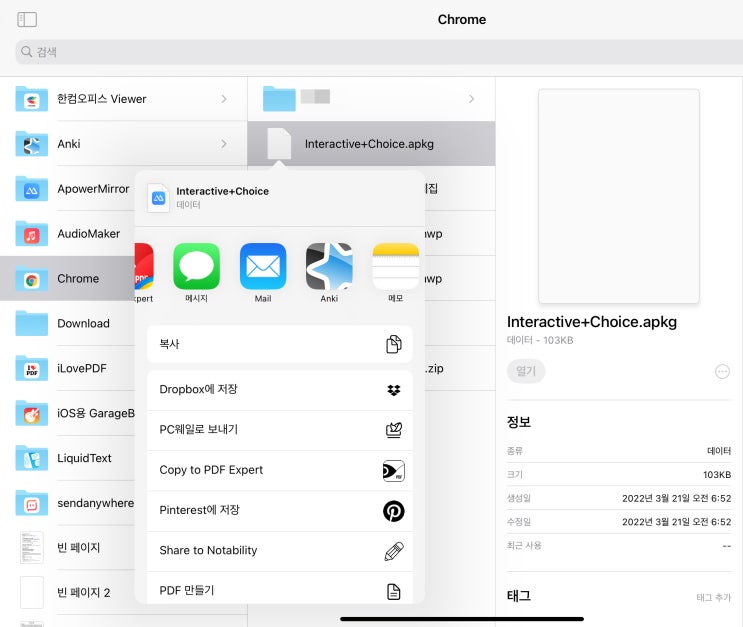Open the AudioMaker folder

[x=67, y=234]
